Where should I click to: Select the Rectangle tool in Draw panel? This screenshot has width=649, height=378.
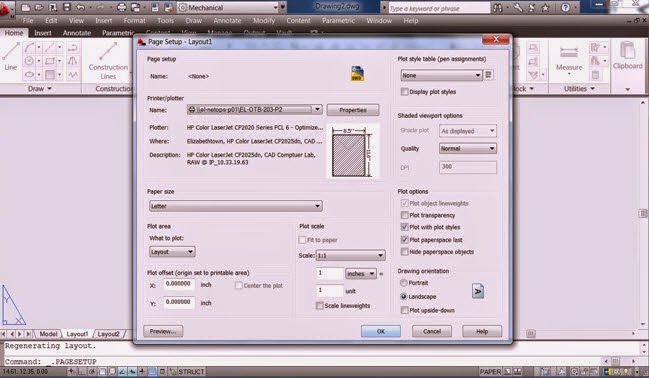(x=50, y=61)
